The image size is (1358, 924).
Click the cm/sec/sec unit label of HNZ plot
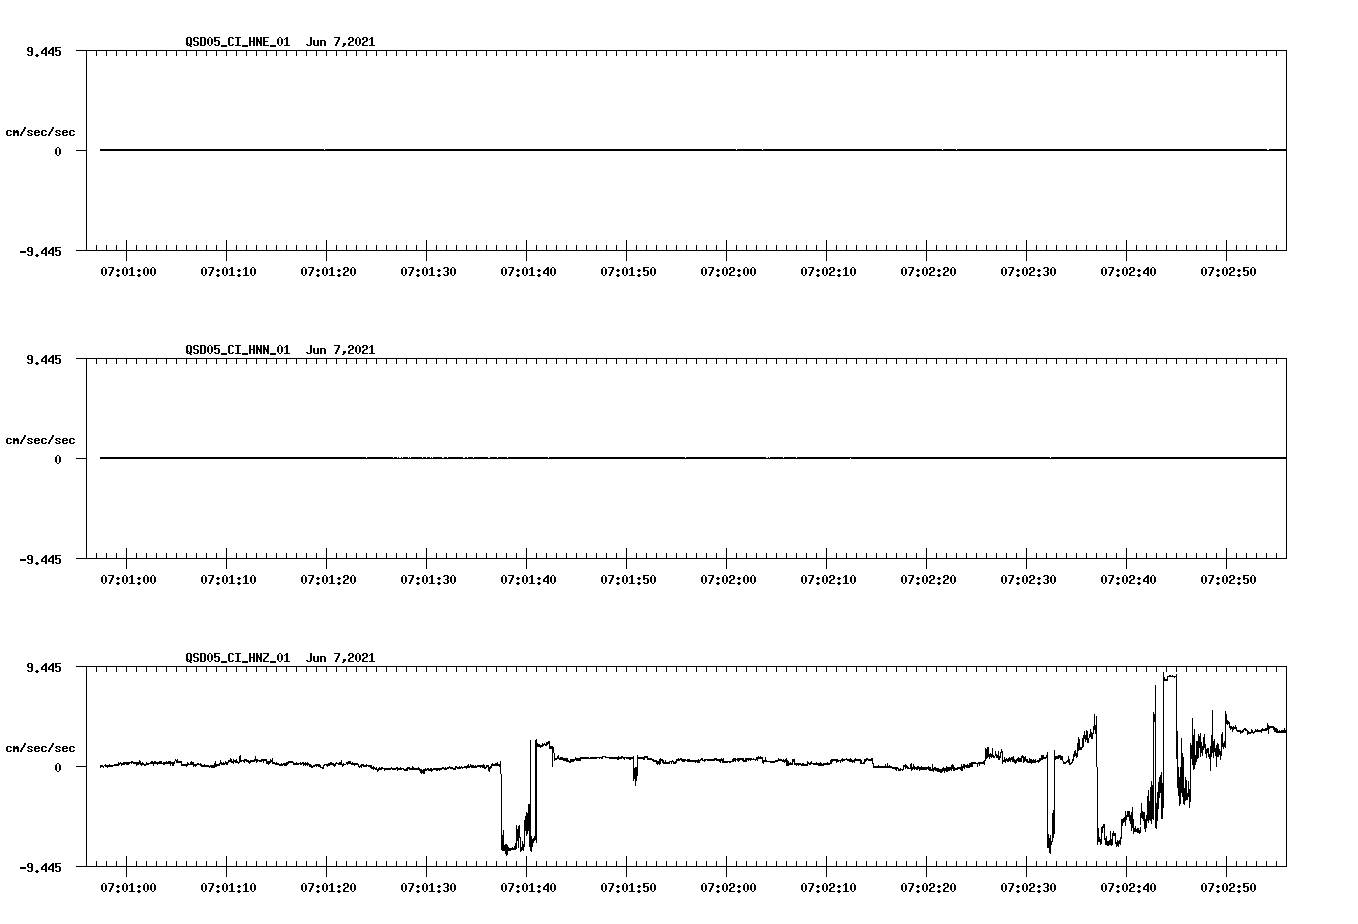(x=40, y=748)
